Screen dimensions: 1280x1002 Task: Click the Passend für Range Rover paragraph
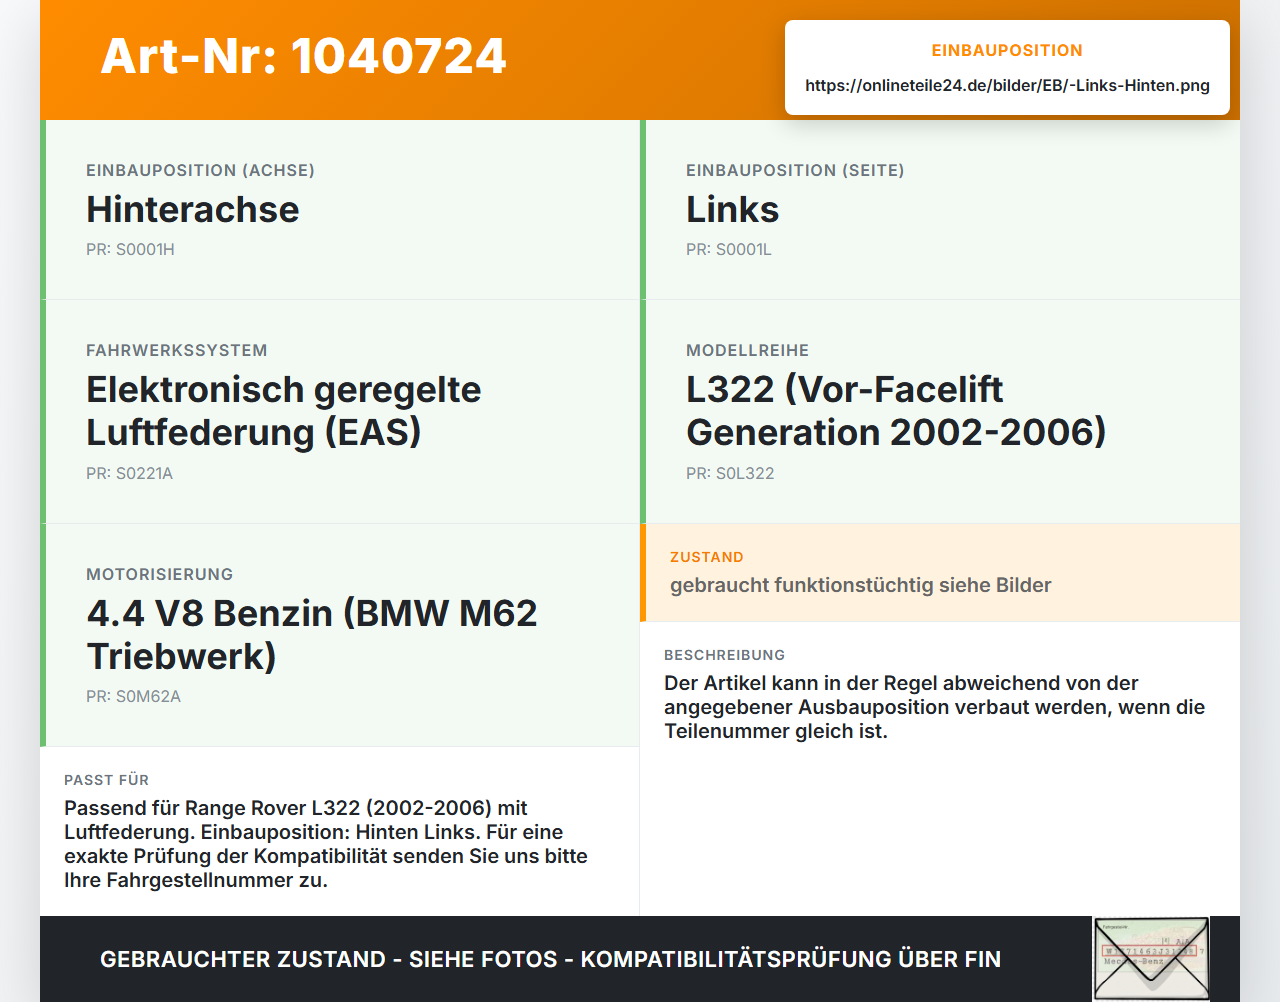coord(326,844)
